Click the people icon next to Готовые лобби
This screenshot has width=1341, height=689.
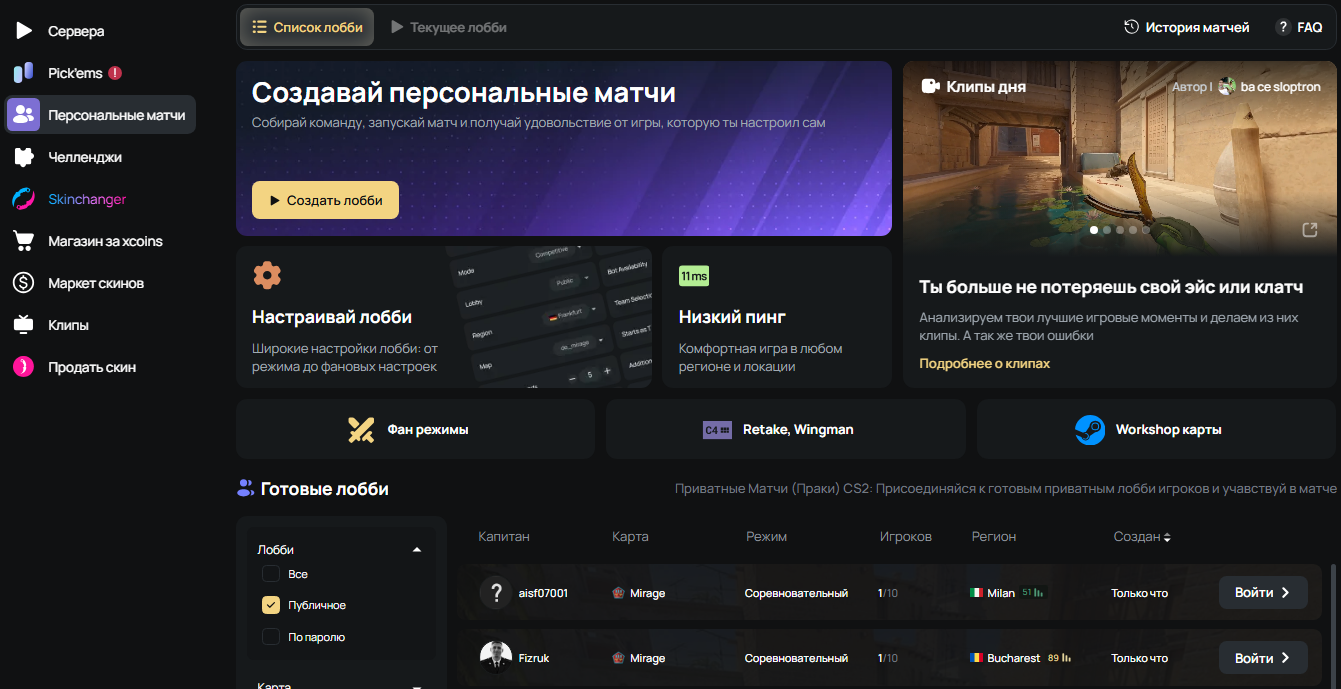click(245, 489)
